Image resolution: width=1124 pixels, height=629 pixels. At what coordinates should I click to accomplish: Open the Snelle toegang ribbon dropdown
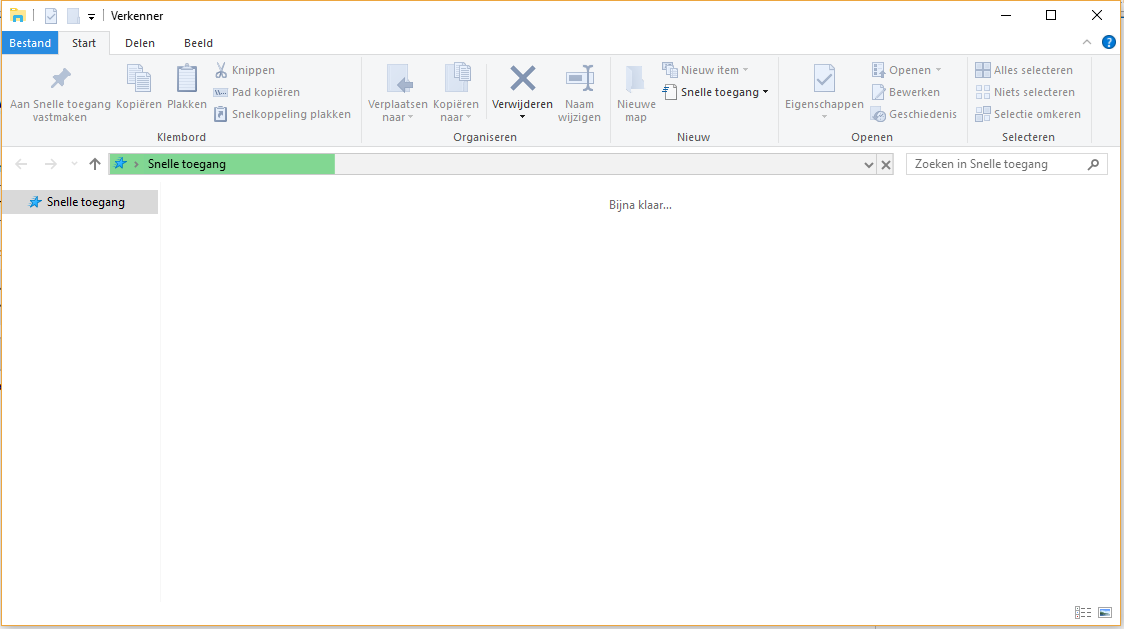(715, 92)
